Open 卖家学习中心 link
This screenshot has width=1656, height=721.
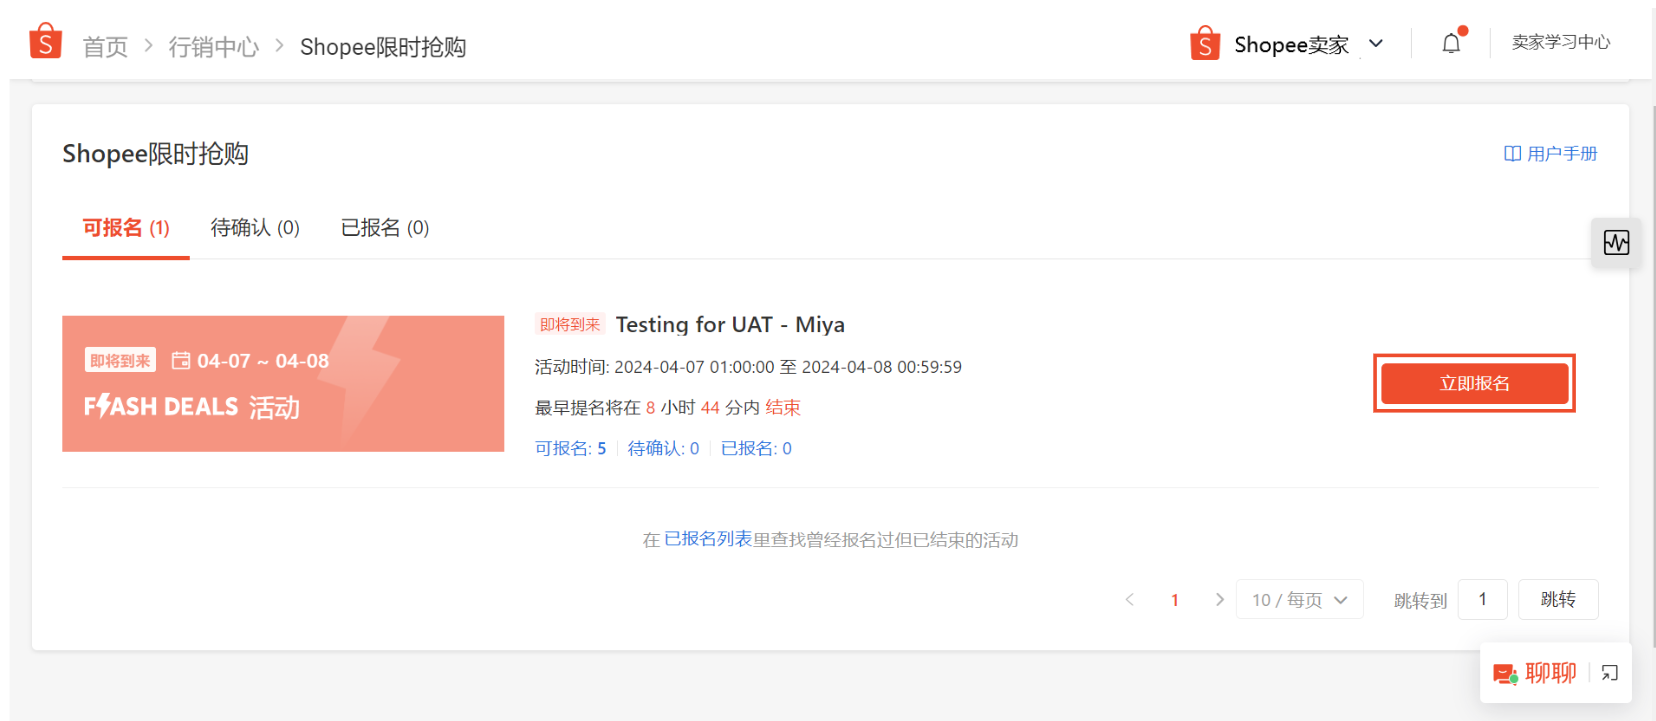click(x=1561, y=42)
